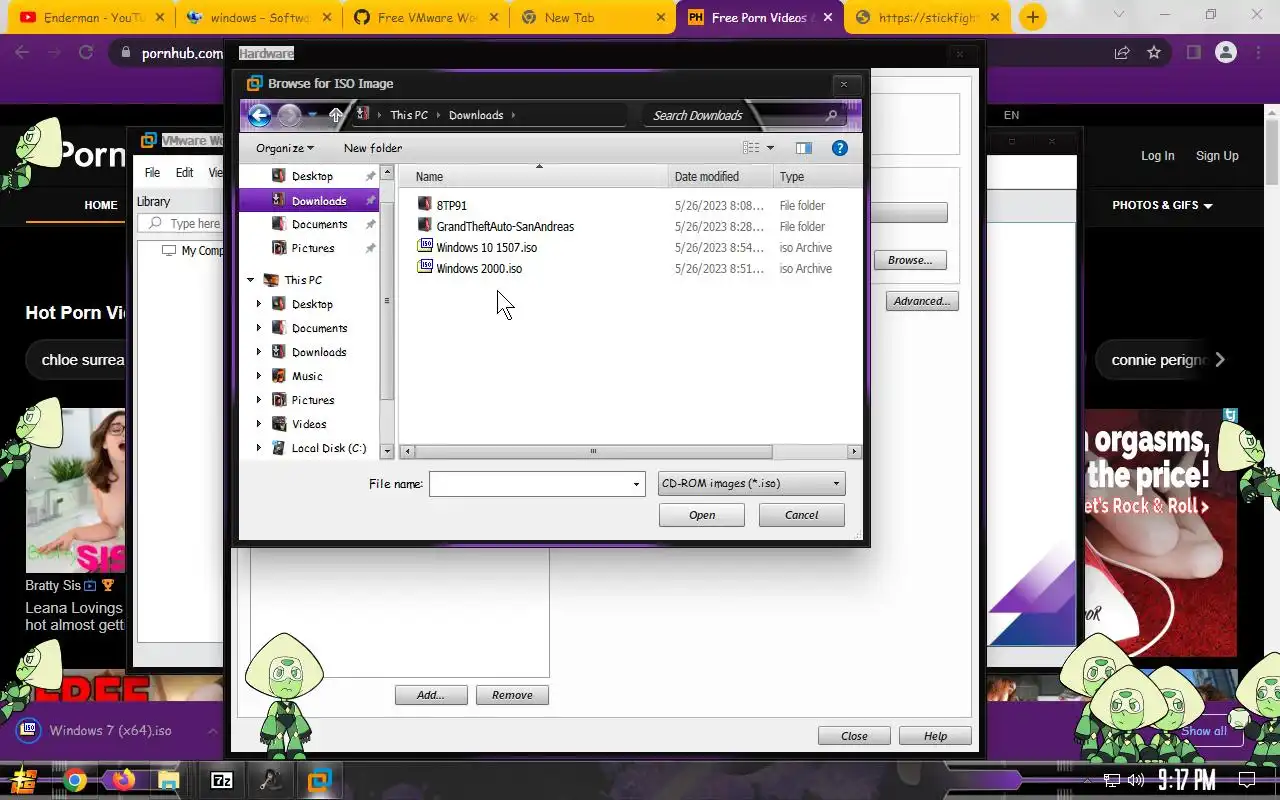Click the This PC breadcrumb in address bar
This screenshot has height=800, width=1280.
point(409,115)
